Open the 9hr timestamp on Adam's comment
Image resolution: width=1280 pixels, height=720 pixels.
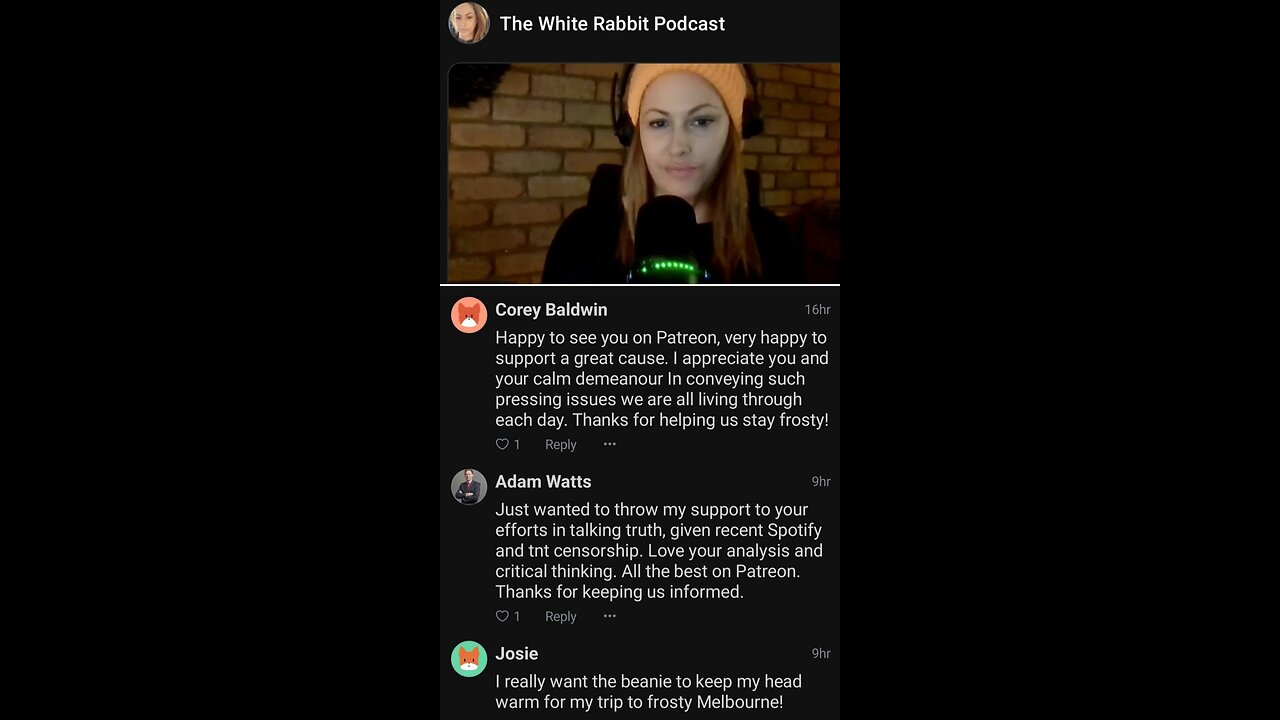point(821,482)
